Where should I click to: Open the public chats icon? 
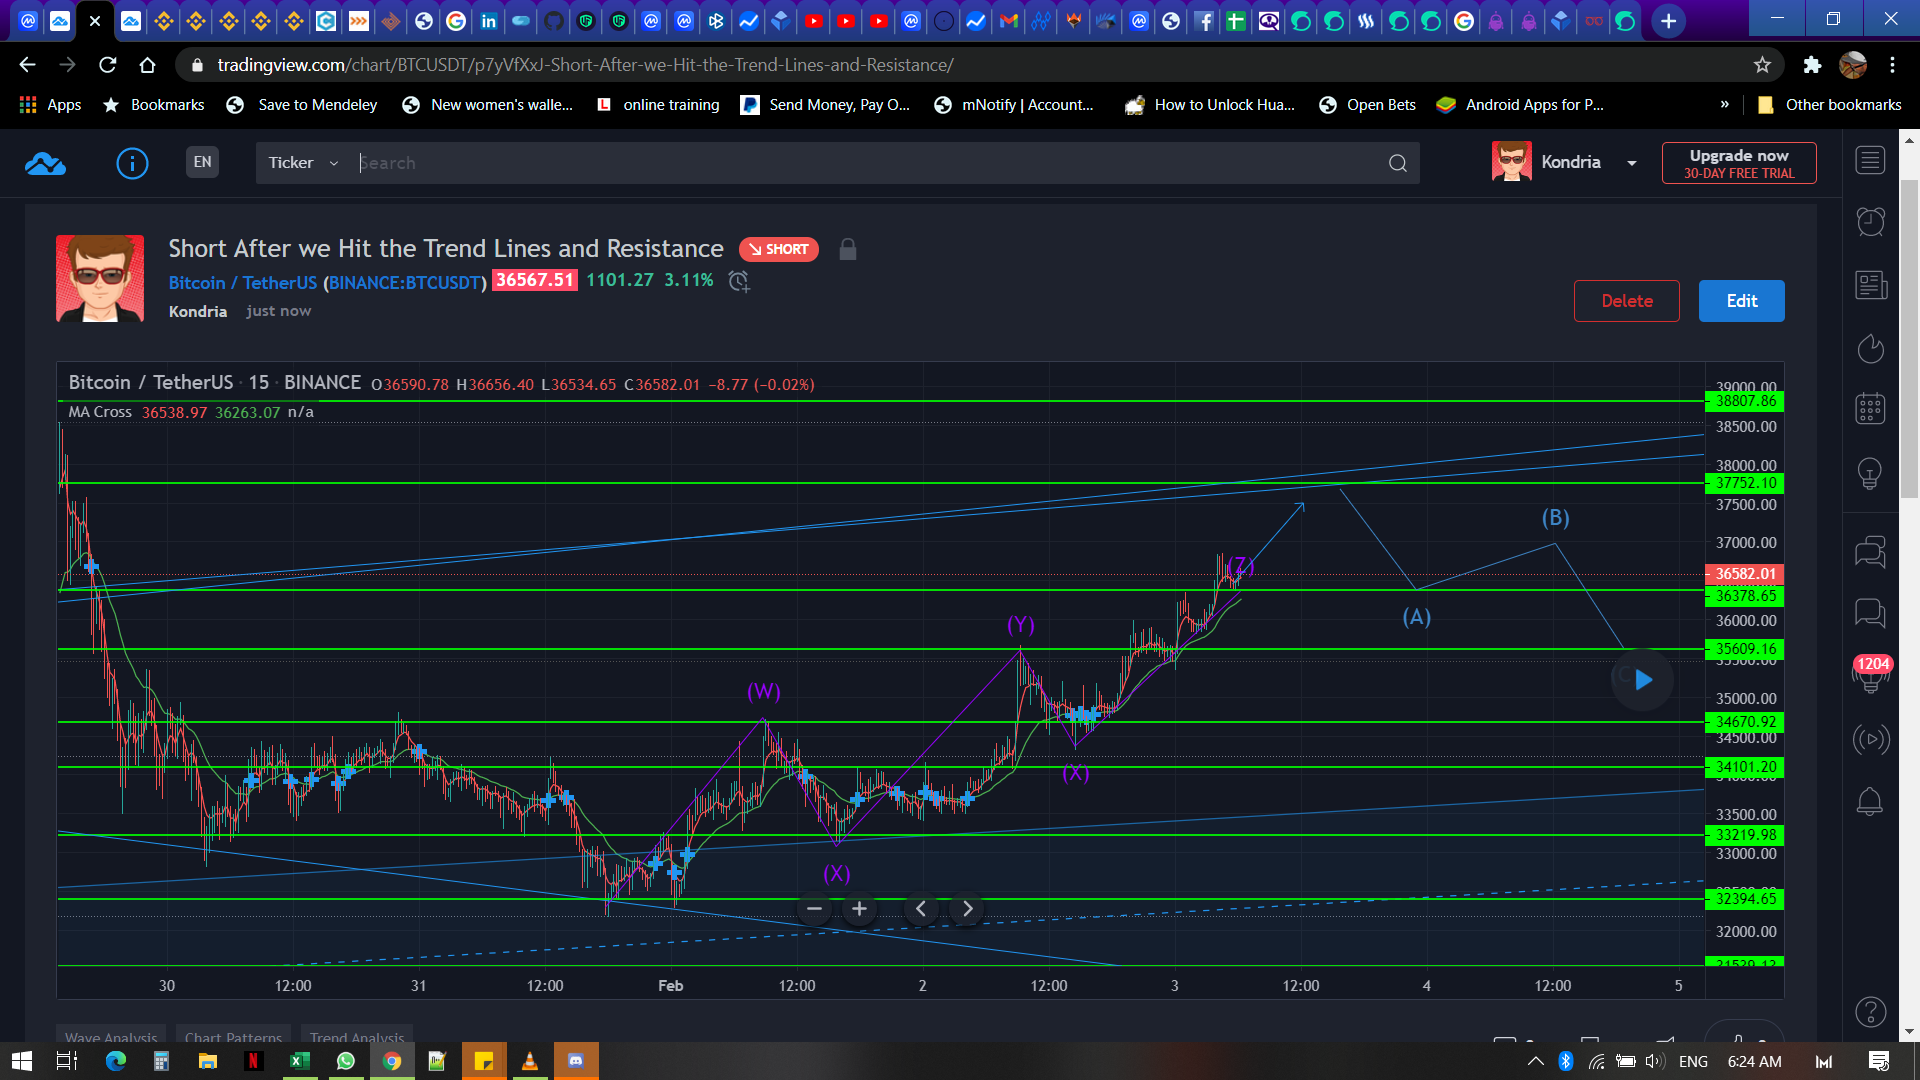[x=1870, y=551]
